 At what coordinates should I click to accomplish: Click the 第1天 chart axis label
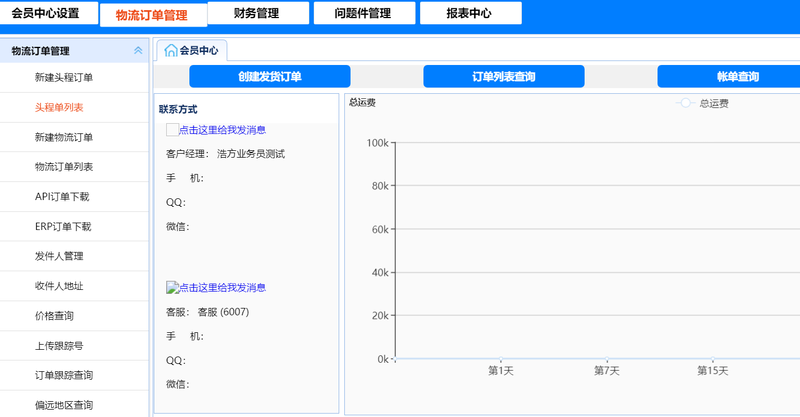pos(501,371)
